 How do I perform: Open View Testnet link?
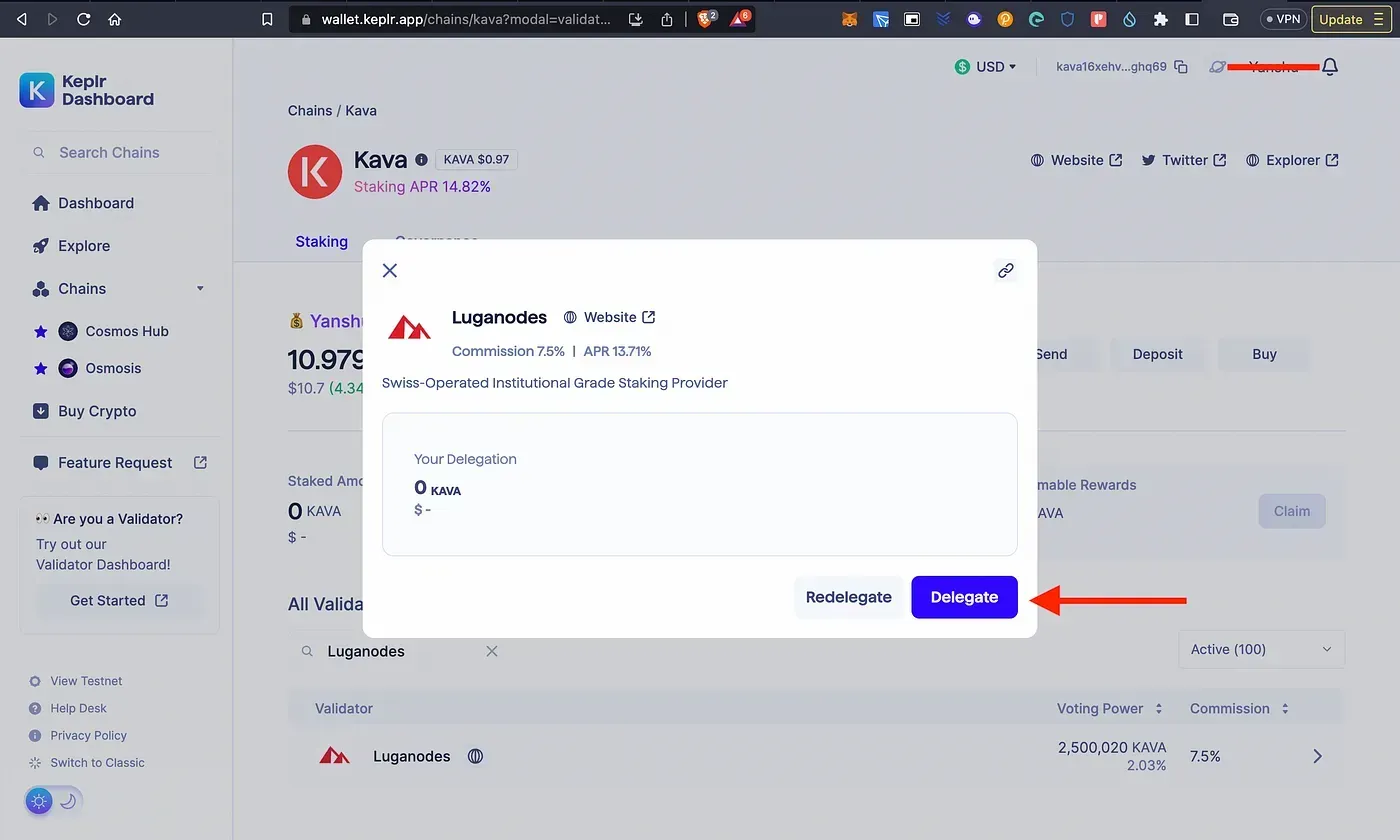click(x=77, y=681)
